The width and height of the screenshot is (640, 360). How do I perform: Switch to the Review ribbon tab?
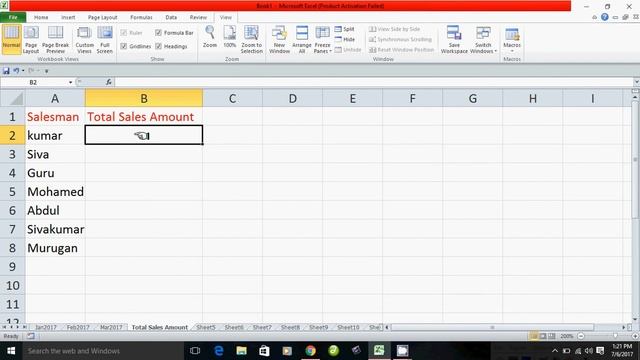[198, 17]
